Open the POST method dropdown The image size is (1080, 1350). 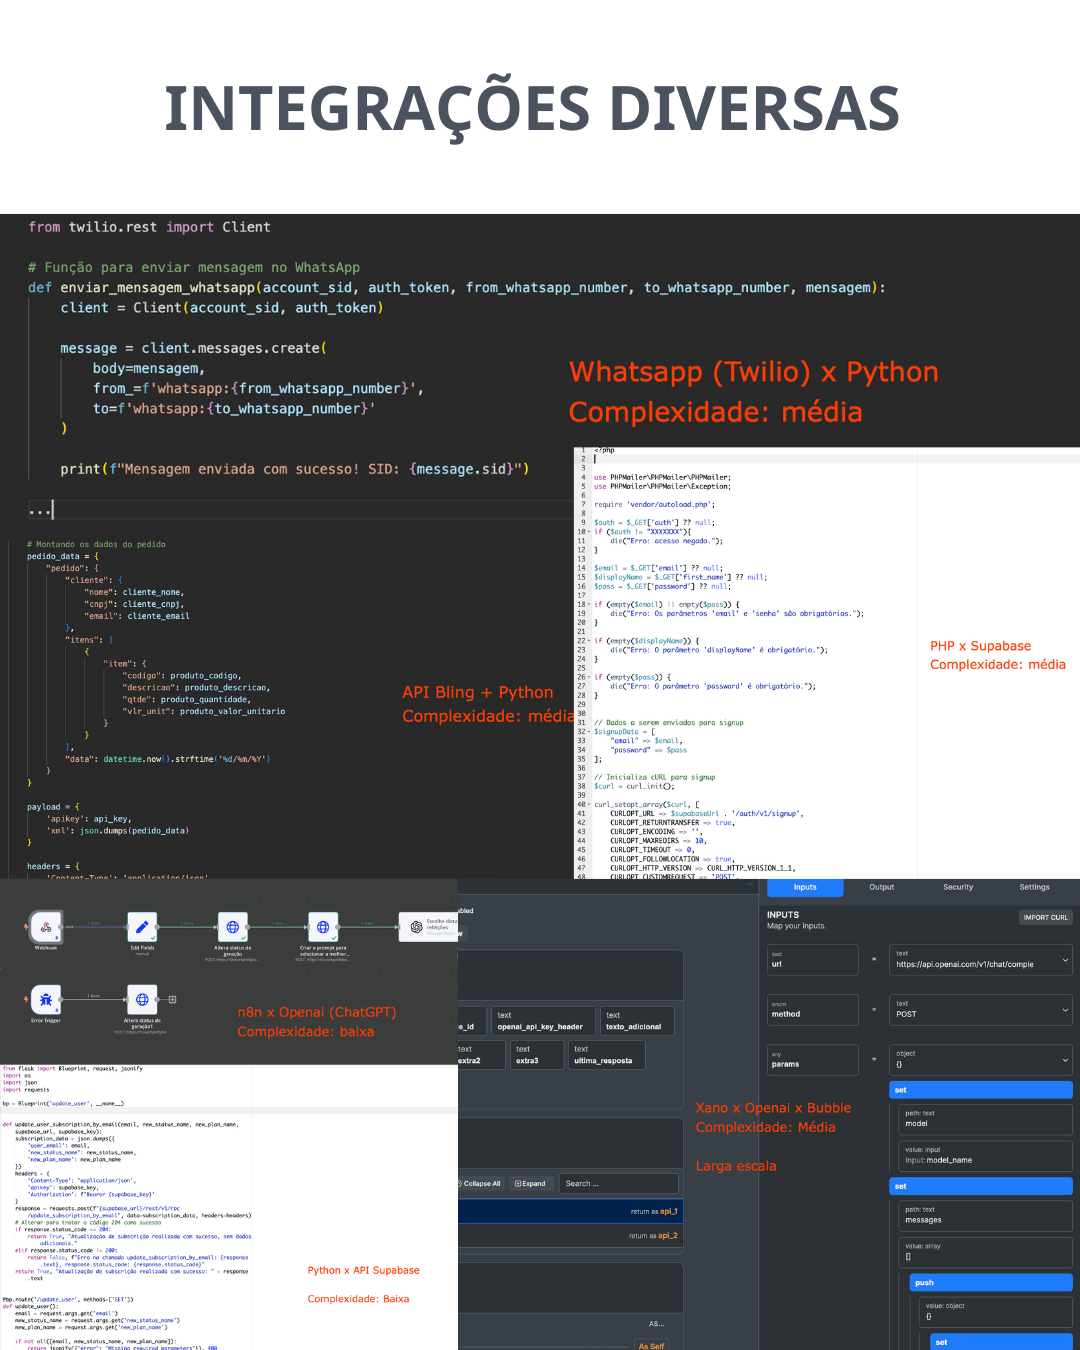(x=1064, y=1010)
